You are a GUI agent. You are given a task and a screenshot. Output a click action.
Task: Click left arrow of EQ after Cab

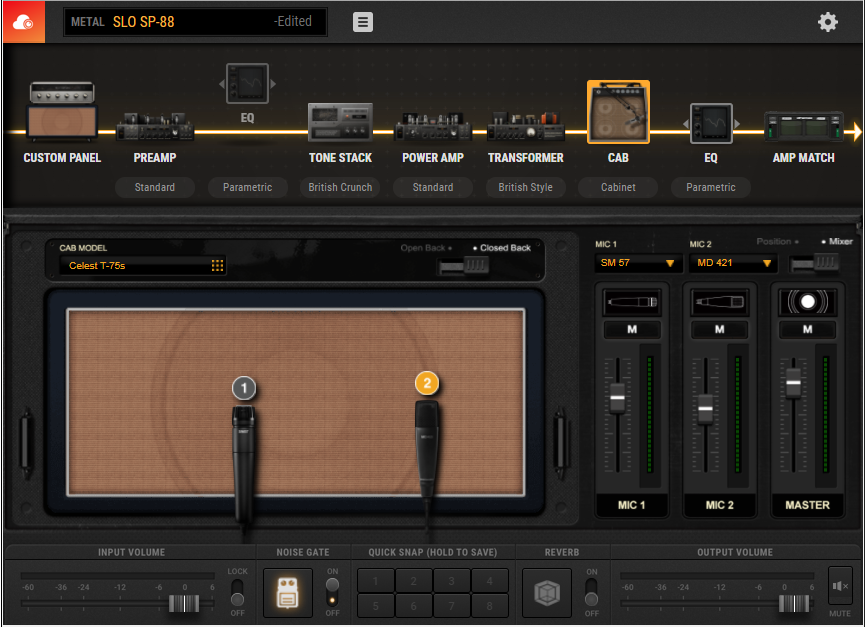click(686, 124)
